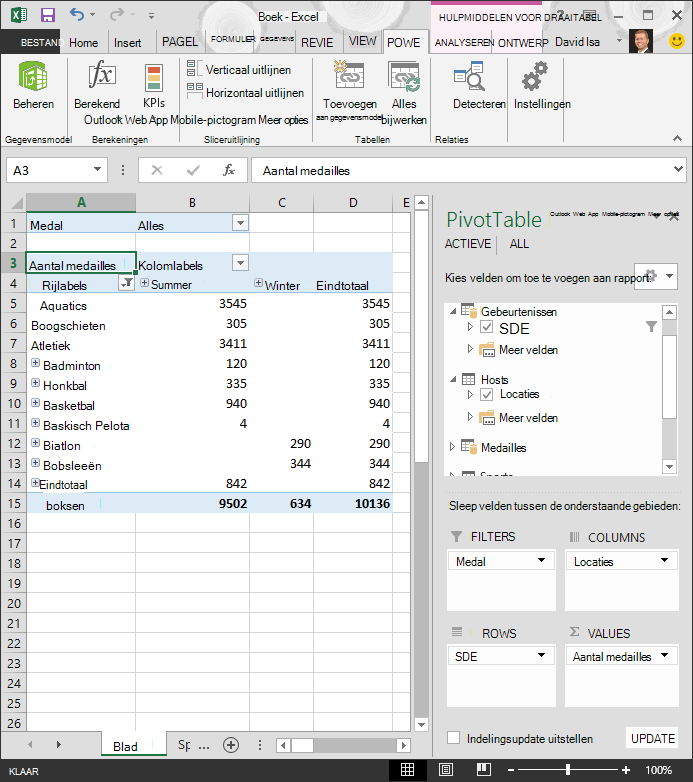Image resolution: width=693 pixels, height=782 pixels.
Task: Select column header D
Action: point(353,202)
